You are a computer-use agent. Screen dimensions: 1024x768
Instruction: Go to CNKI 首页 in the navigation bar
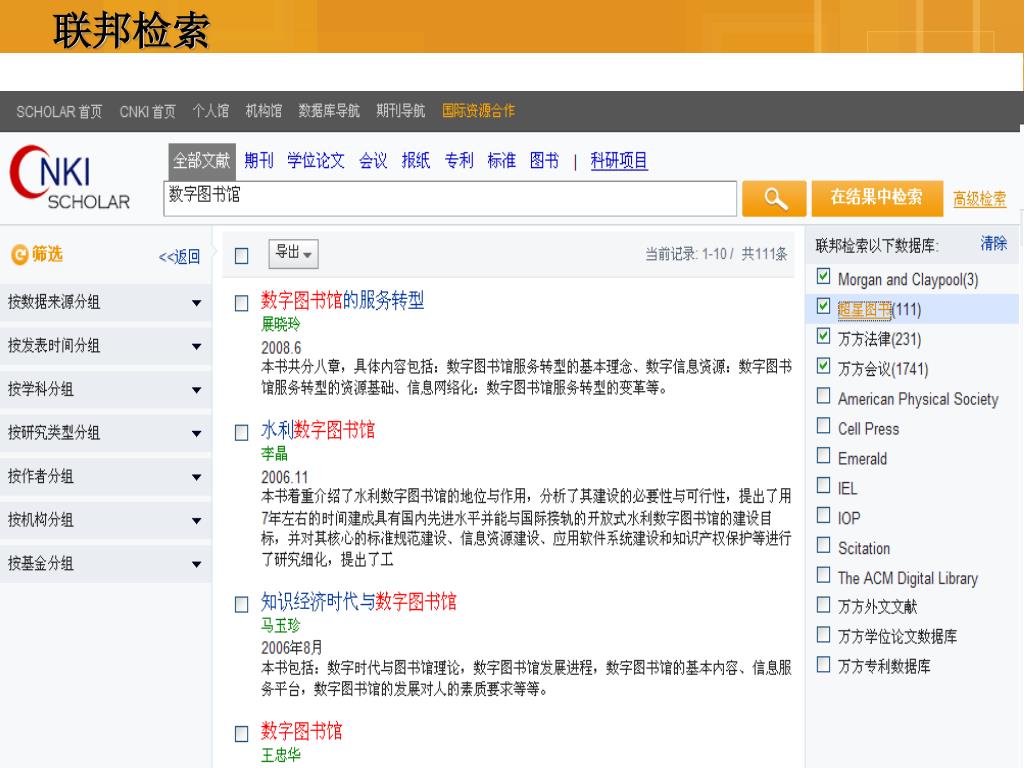(x=148, y=112)
